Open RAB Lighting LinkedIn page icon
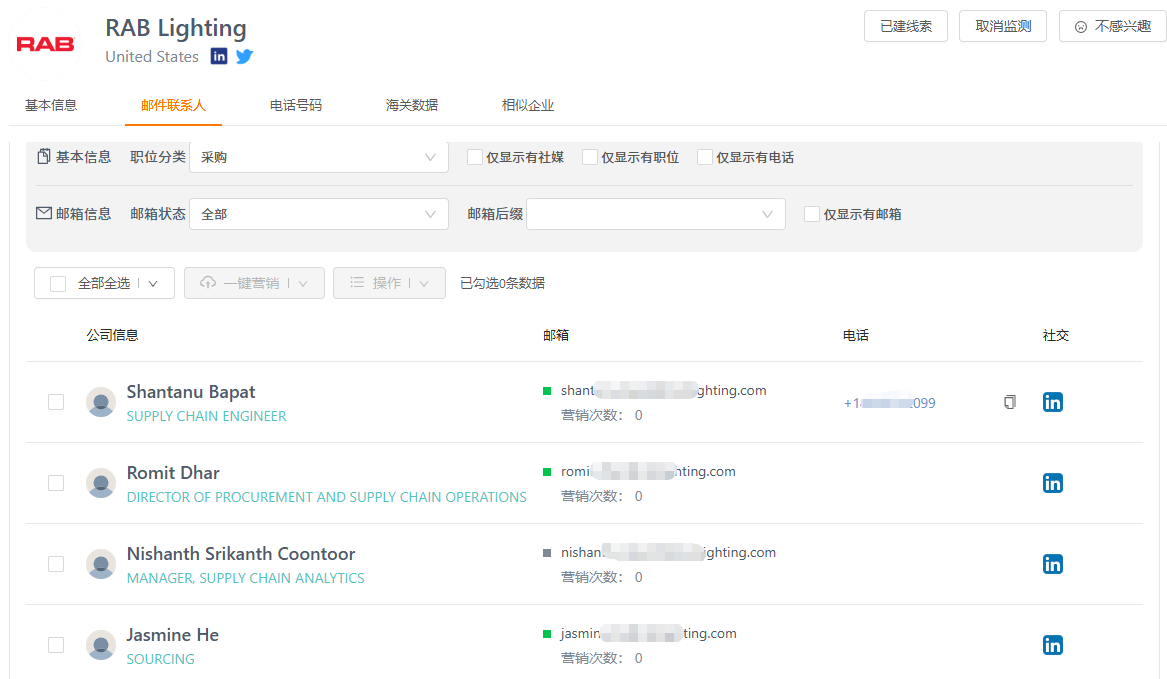 (219, 57)
